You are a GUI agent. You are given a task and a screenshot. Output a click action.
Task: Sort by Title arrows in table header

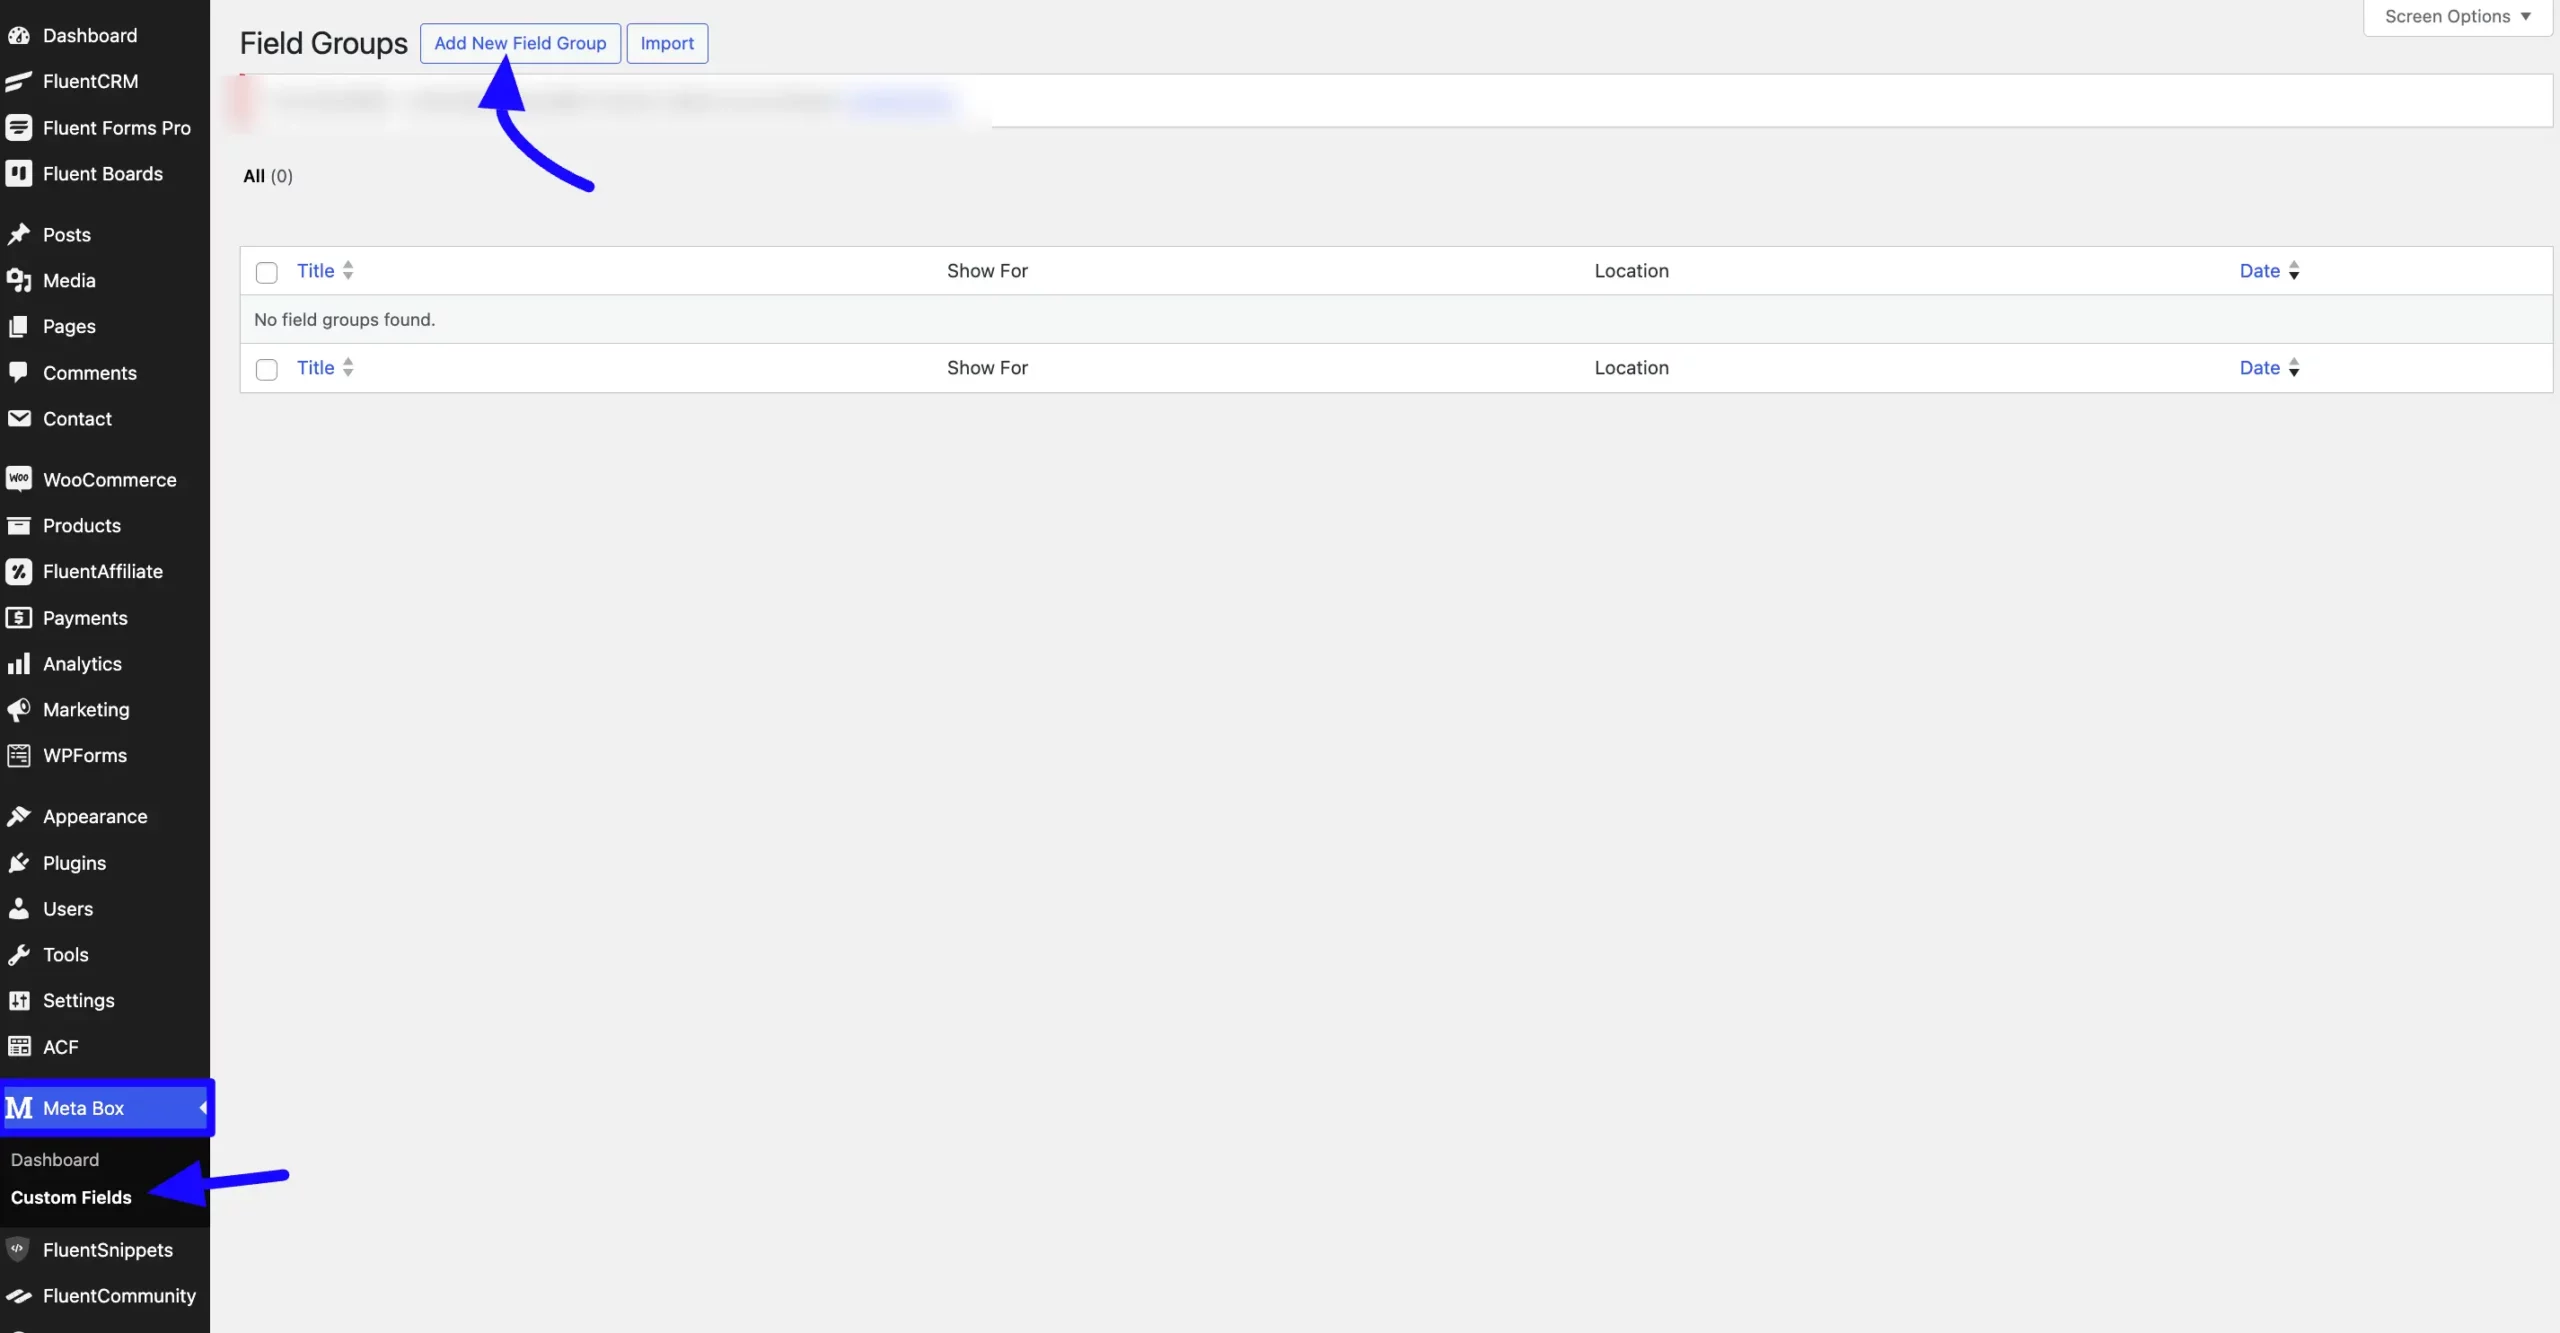click(x=348, y=270)
